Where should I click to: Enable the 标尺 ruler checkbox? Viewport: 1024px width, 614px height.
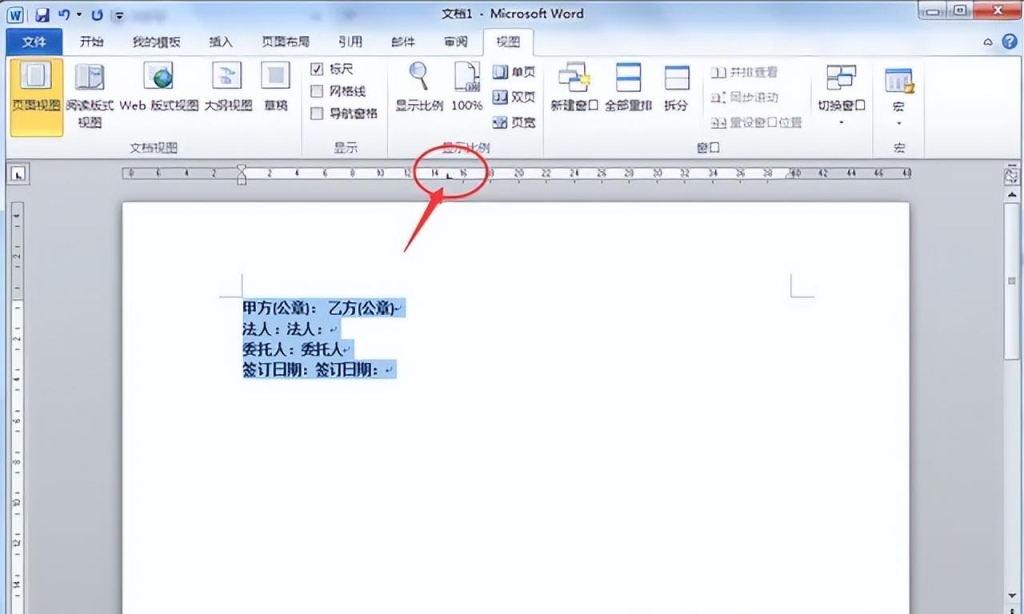(318, 69)
